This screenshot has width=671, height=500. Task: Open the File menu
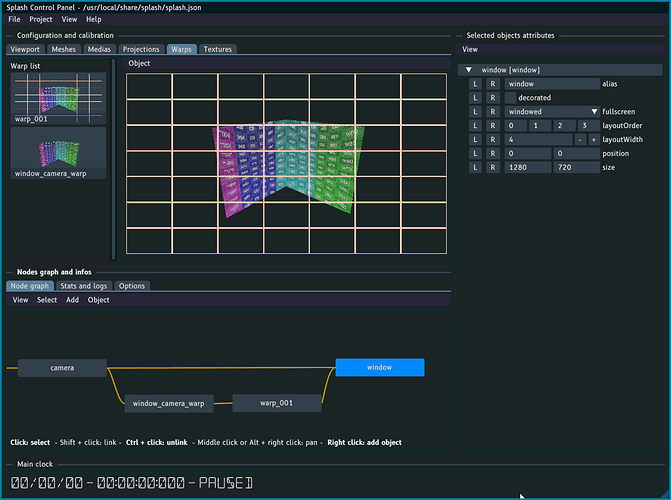pyautogui.click(x=14, y=19)
